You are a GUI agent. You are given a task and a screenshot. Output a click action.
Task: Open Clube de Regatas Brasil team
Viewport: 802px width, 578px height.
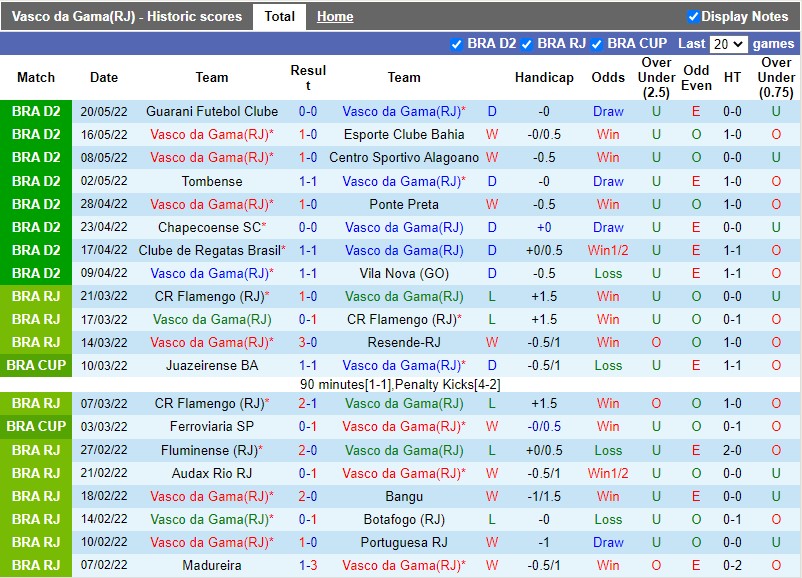(x=212, y=250)
